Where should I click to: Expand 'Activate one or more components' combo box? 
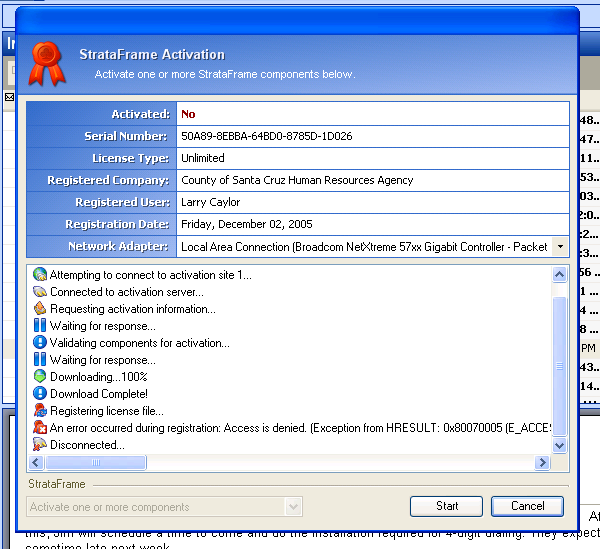click(293, 507)
